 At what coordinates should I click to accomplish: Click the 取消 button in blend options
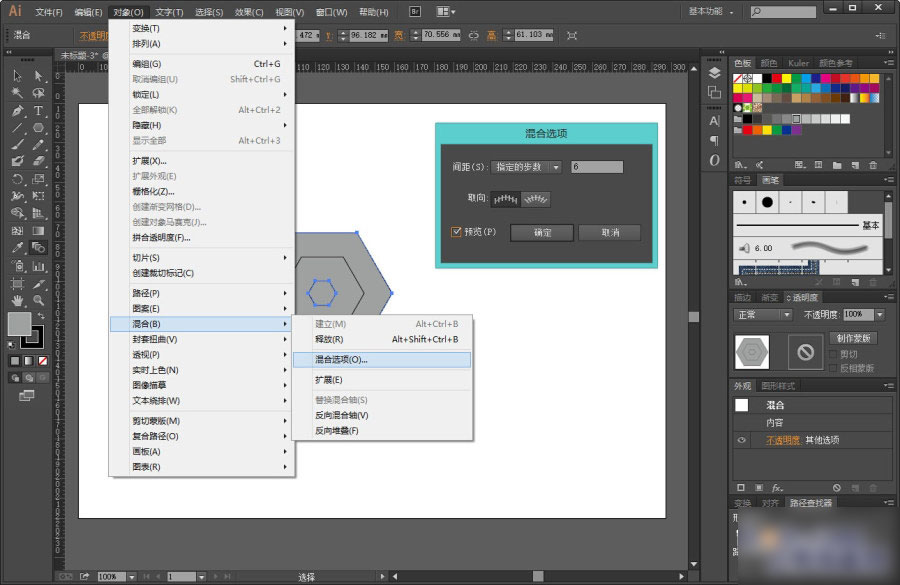tap(610, 233)
